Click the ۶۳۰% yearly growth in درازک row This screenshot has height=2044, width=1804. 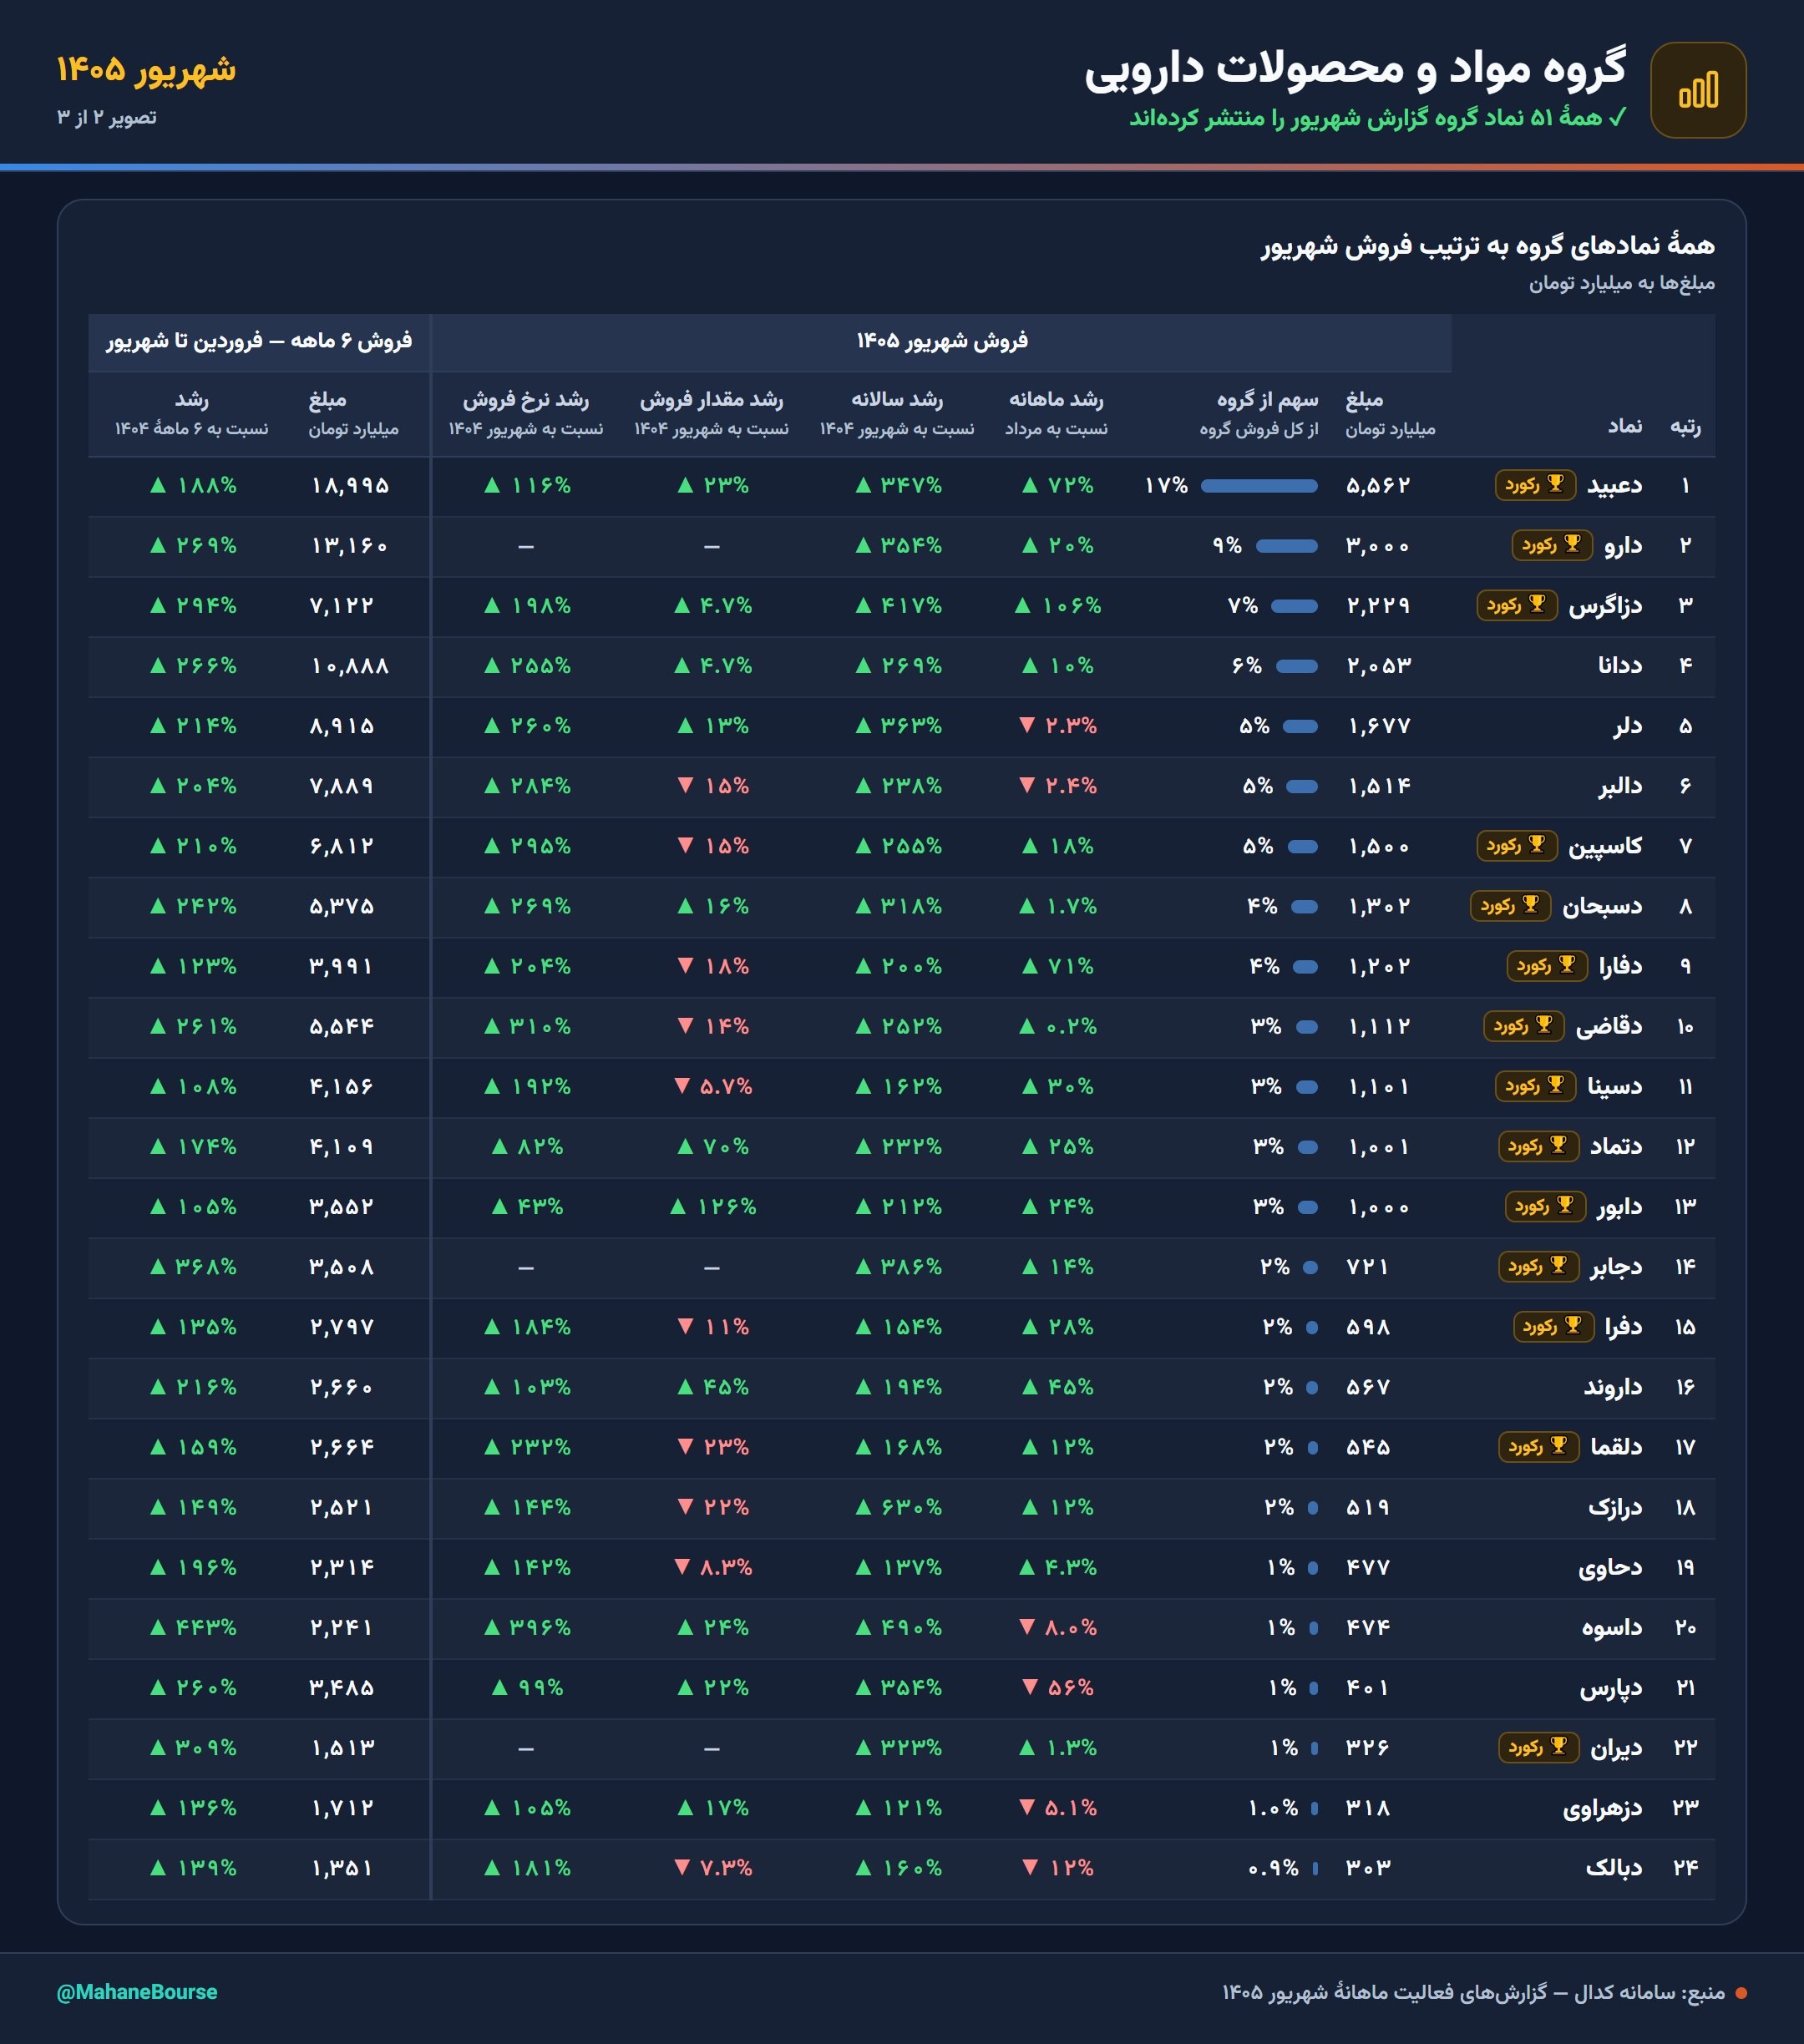899,1507
